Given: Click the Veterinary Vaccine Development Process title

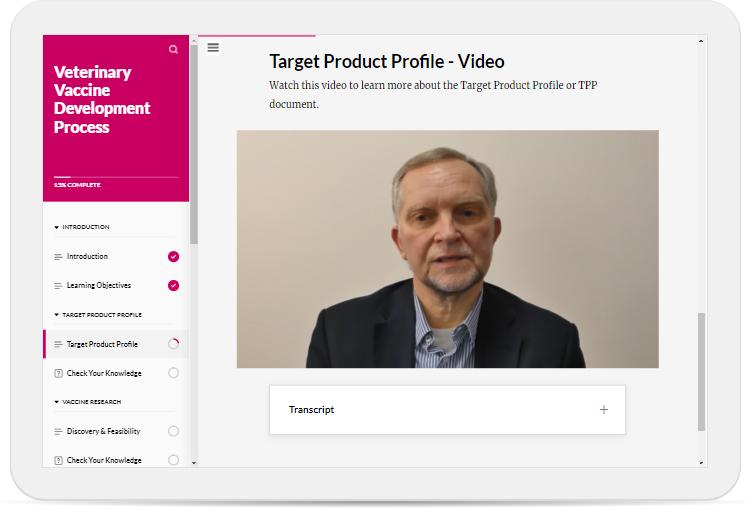Looking at the screenshot, I should click(102, 100).
